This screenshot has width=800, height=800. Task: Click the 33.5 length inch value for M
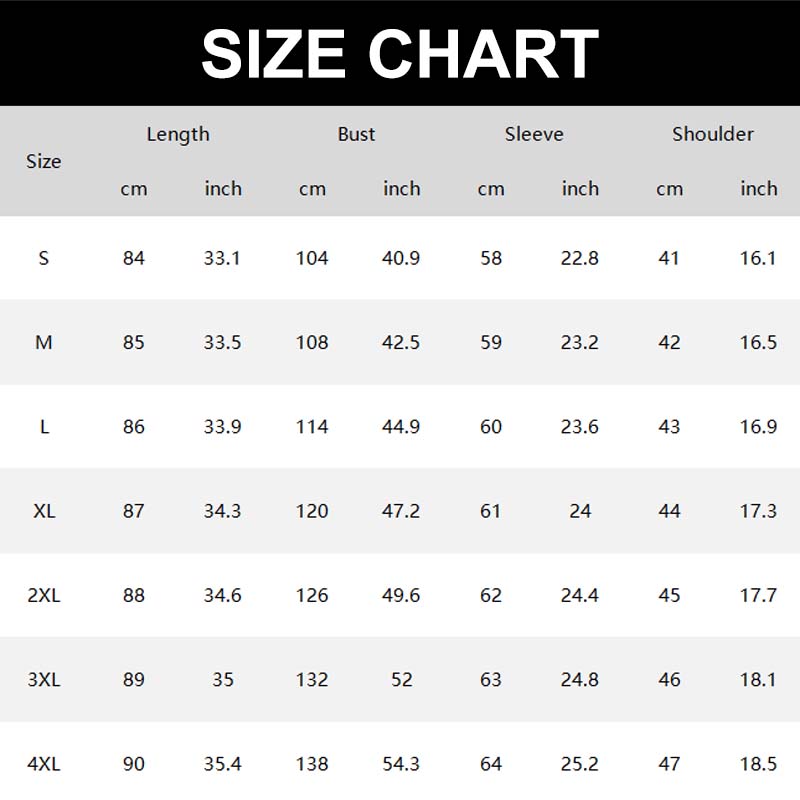pos(222,342)
